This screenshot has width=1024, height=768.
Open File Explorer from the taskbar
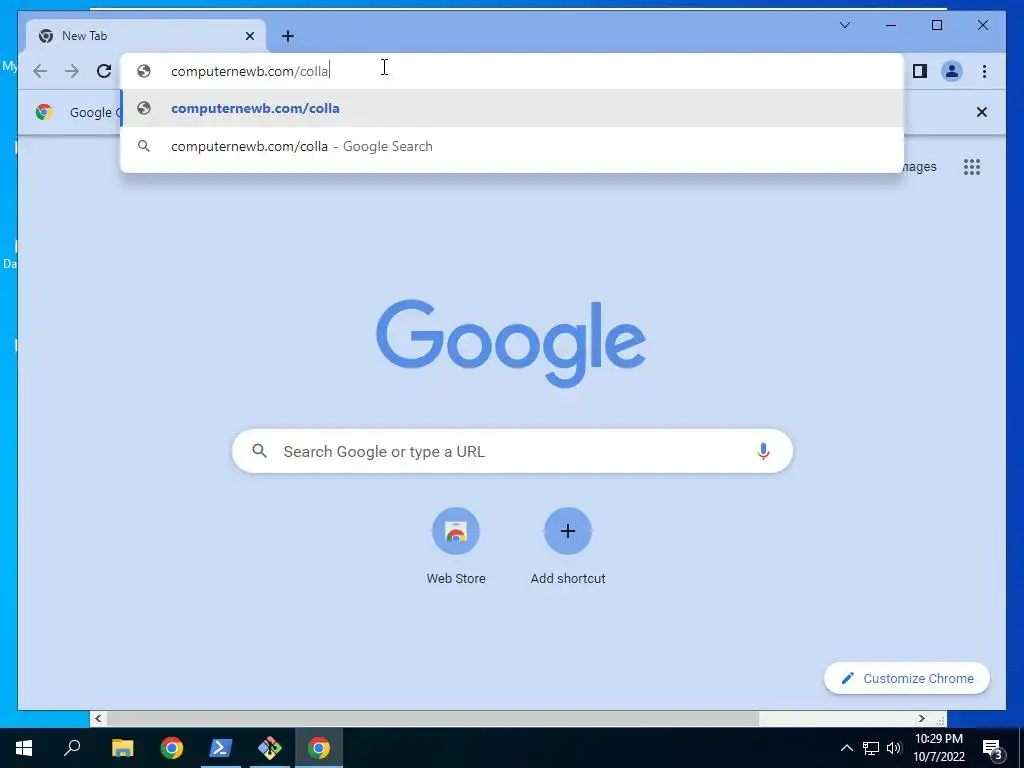122,748
